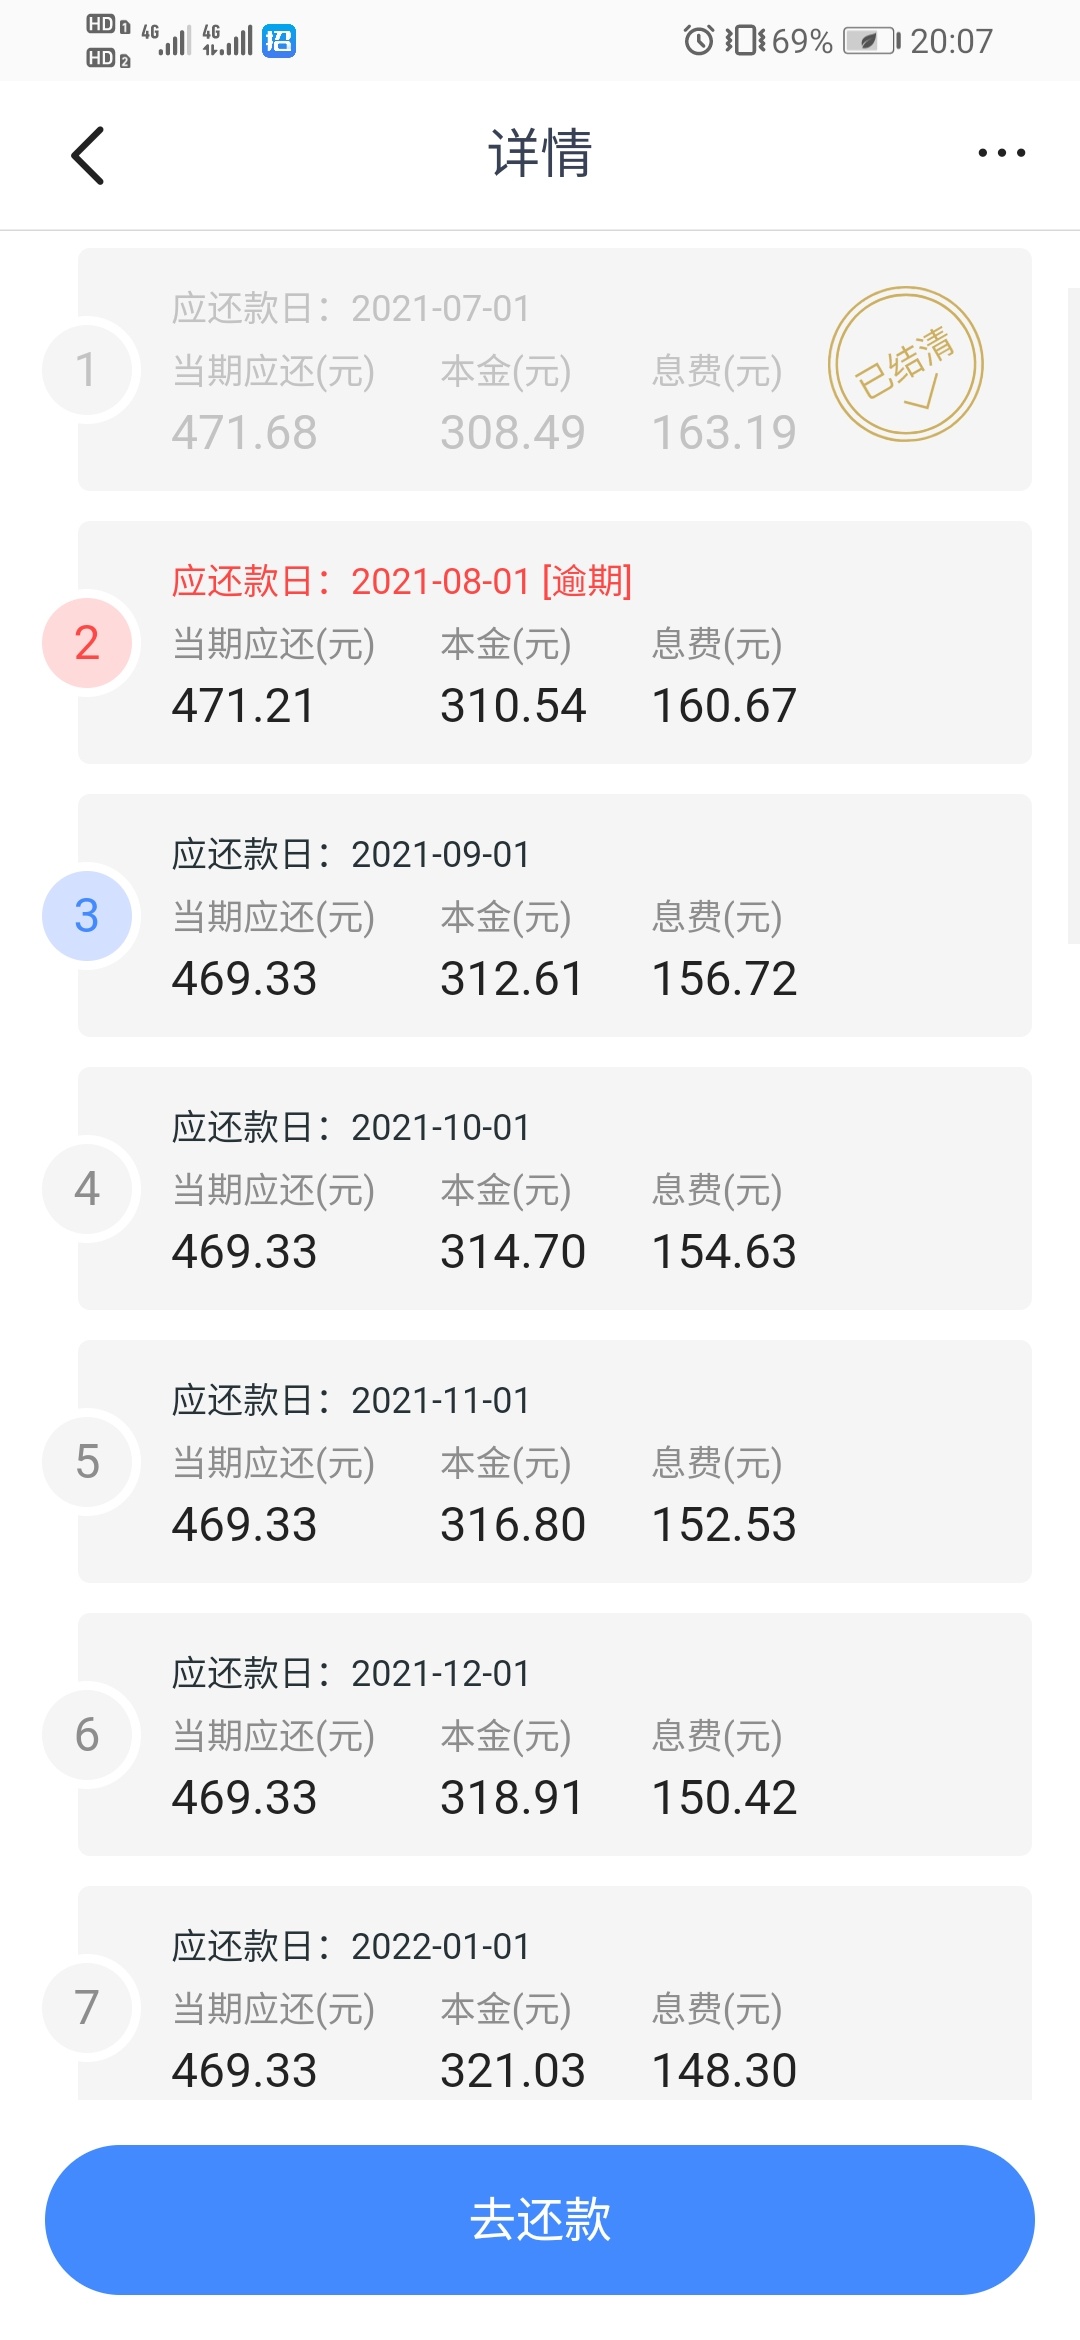Open the overdue 2021-08-01 installment card

tap(555, 642)
